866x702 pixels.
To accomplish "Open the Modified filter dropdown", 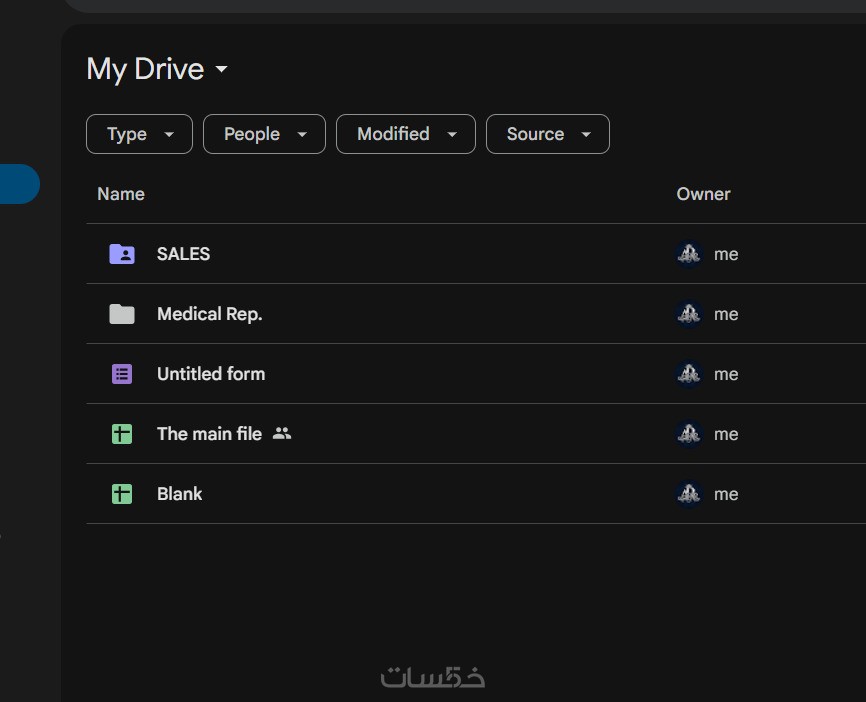I will click(x=405, y=134).
